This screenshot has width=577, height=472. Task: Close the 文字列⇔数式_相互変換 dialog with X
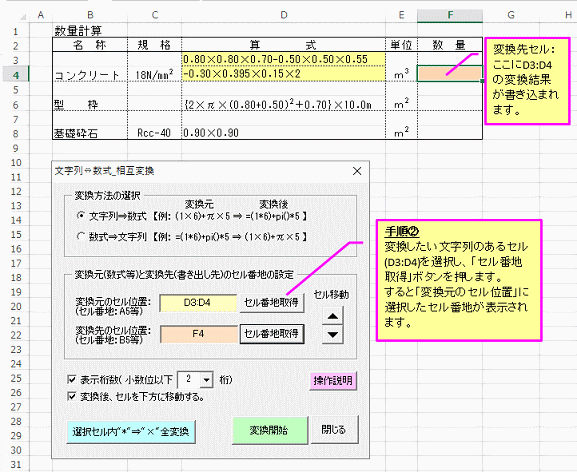tap(357, 171)
